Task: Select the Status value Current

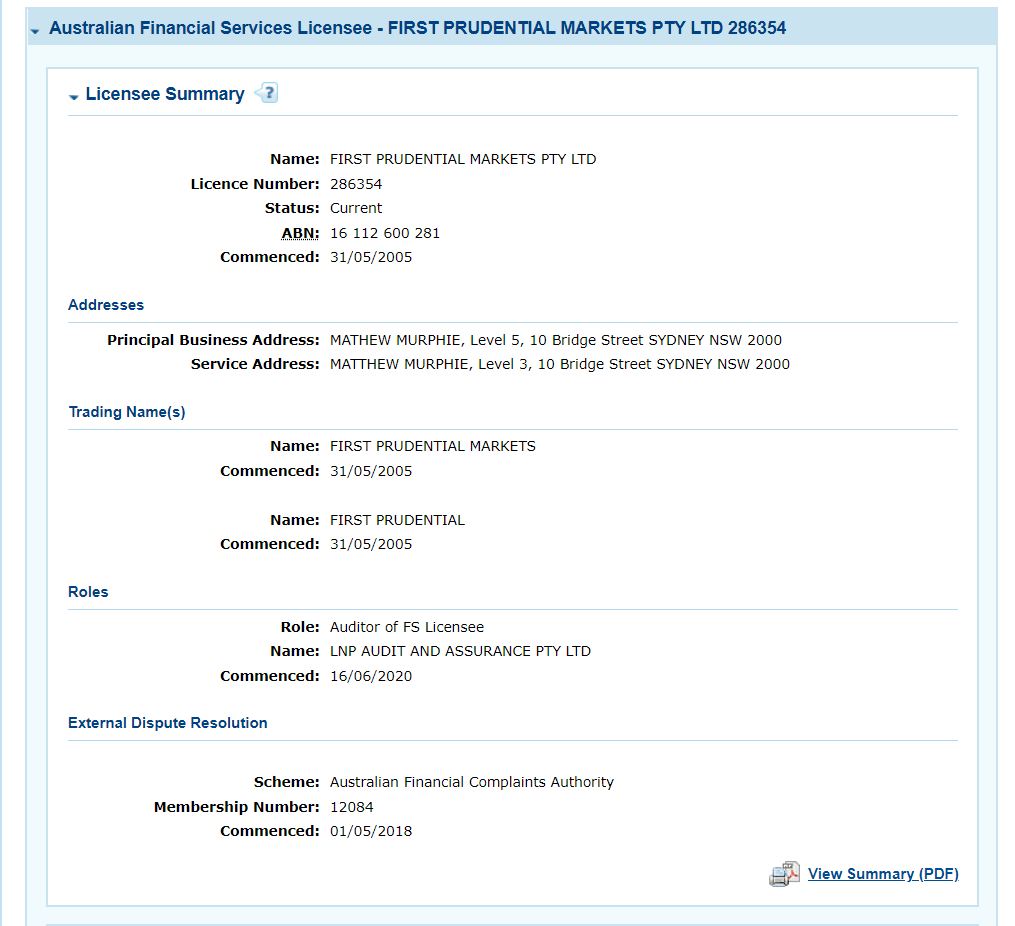Action: [x=356, y=208]
